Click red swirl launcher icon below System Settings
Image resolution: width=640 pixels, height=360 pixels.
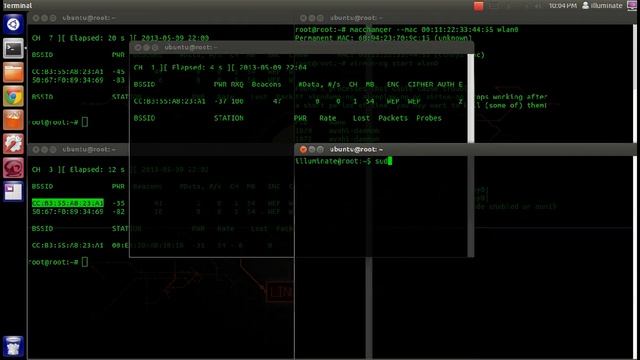(13, 168)
